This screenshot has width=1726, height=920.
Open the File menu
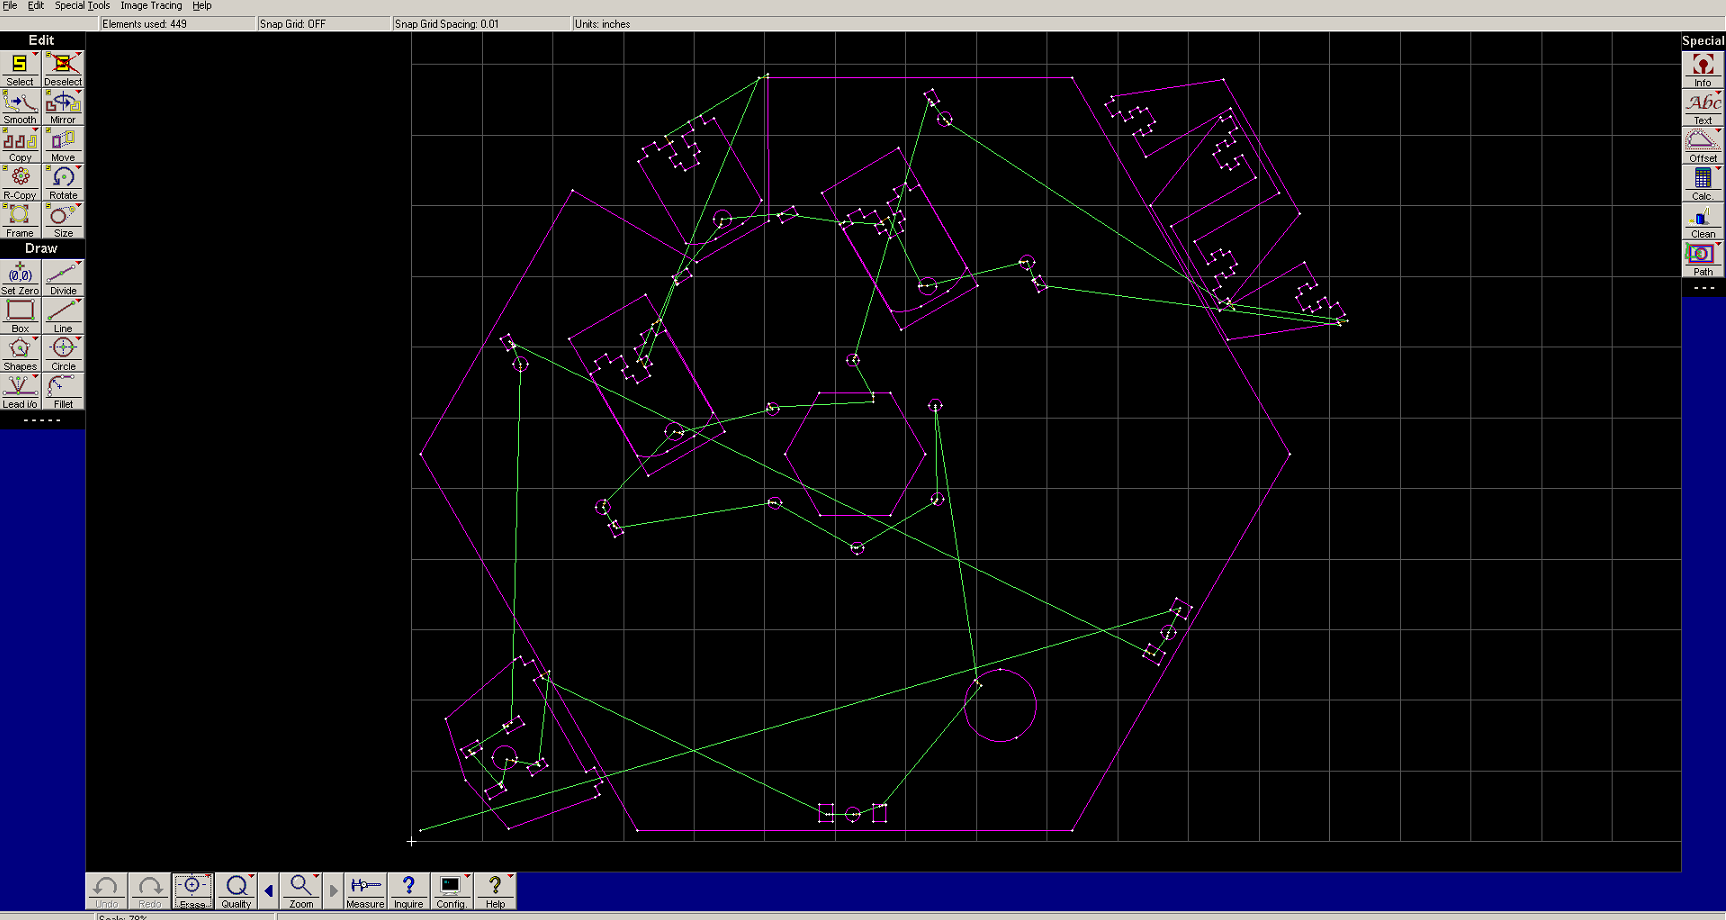coord(10,6)
